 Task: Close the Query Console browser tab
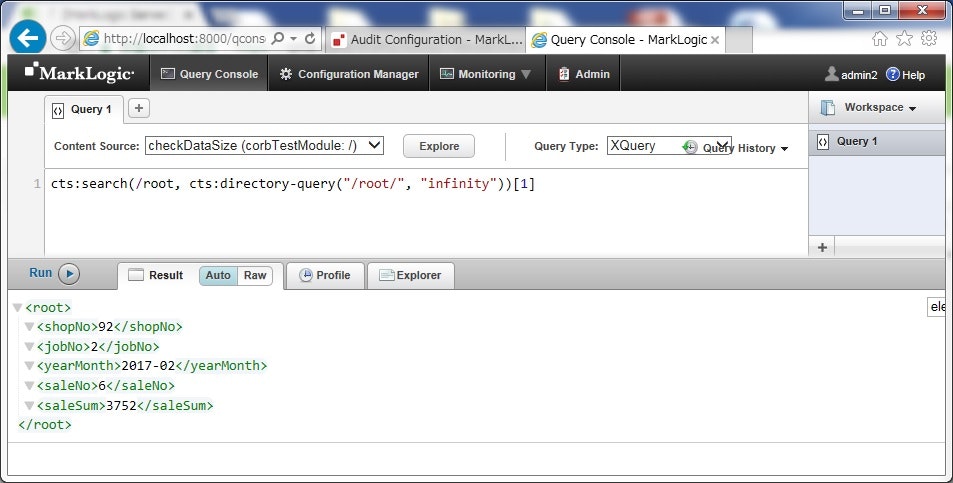click(715, 40)
